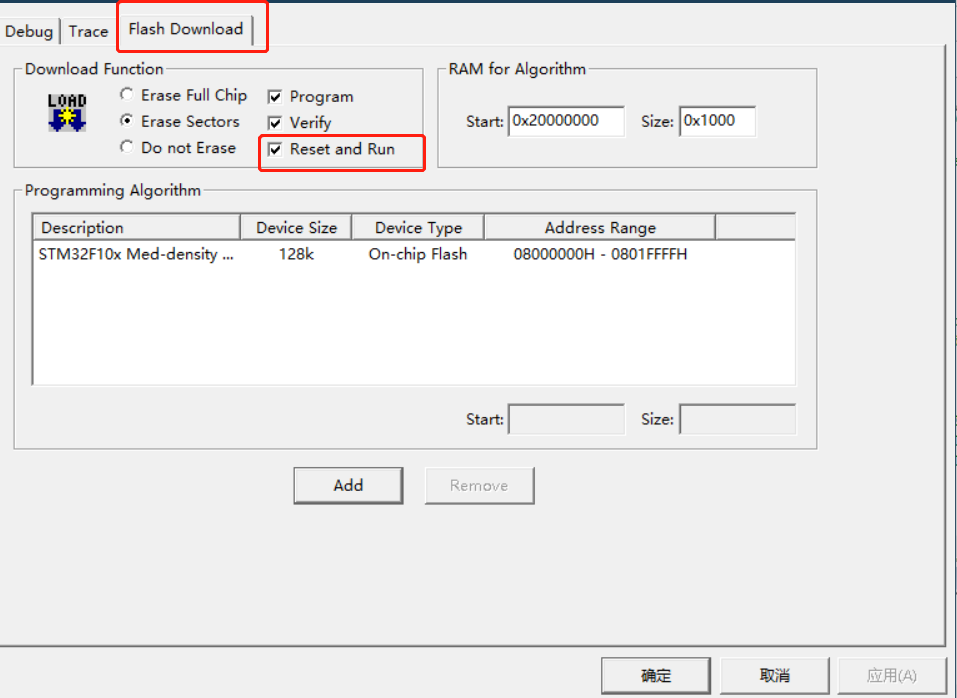The height and width of the screenshot is (698, 957).
Task: Toggle the Verify checkbox
Action: [x=275, y=123]
